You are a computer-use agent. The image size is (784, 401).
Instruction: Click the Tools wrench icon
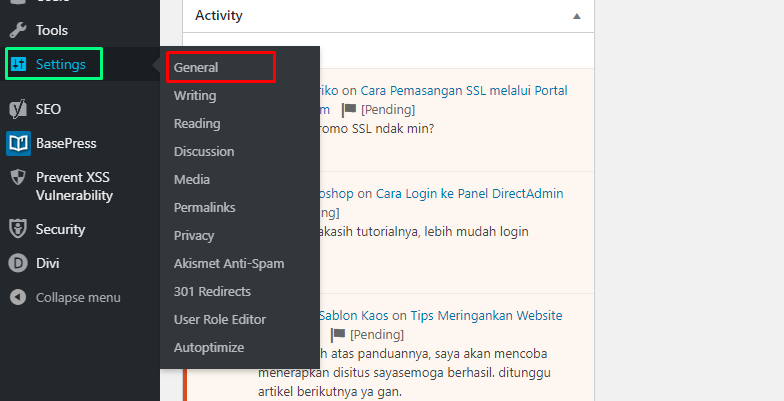tap(17, 31)
